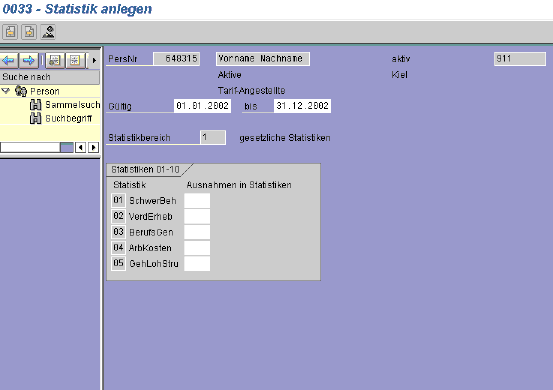Click the statistic number 04 cell
The width and height of the screenshot is (553, 390).
coord(118,248)
